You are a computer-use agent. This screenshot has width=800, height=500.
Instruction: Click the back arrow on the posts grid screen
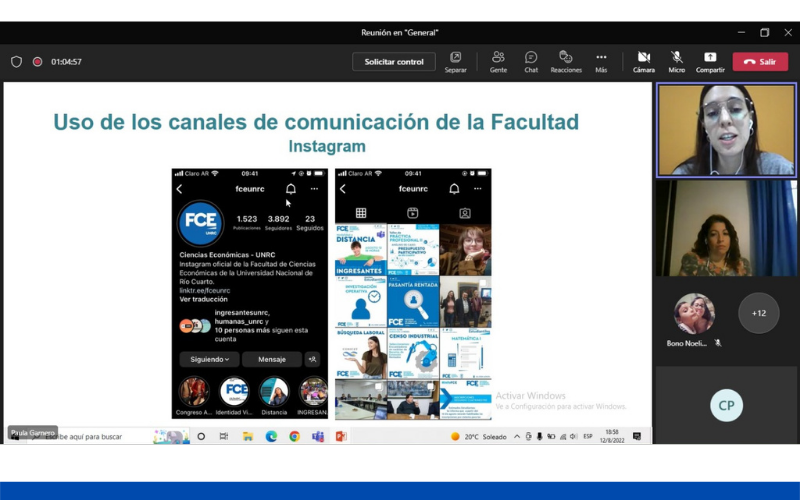(343, 189)
